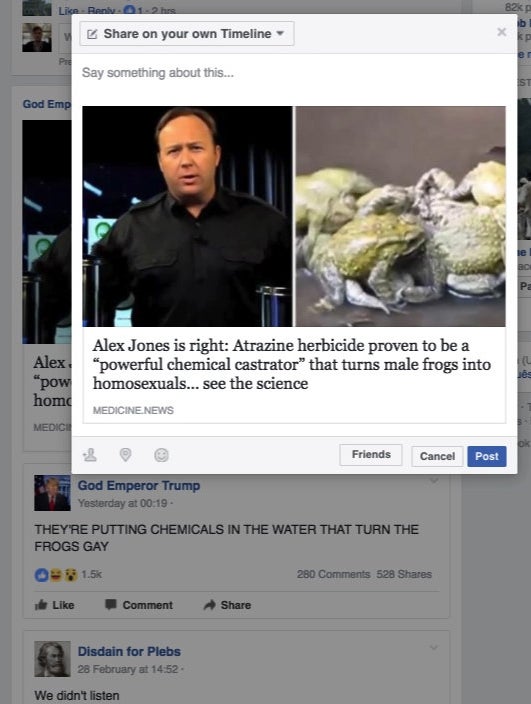Open the Friends audience selector
Screen dimensions: 531x704
(371, 455)
